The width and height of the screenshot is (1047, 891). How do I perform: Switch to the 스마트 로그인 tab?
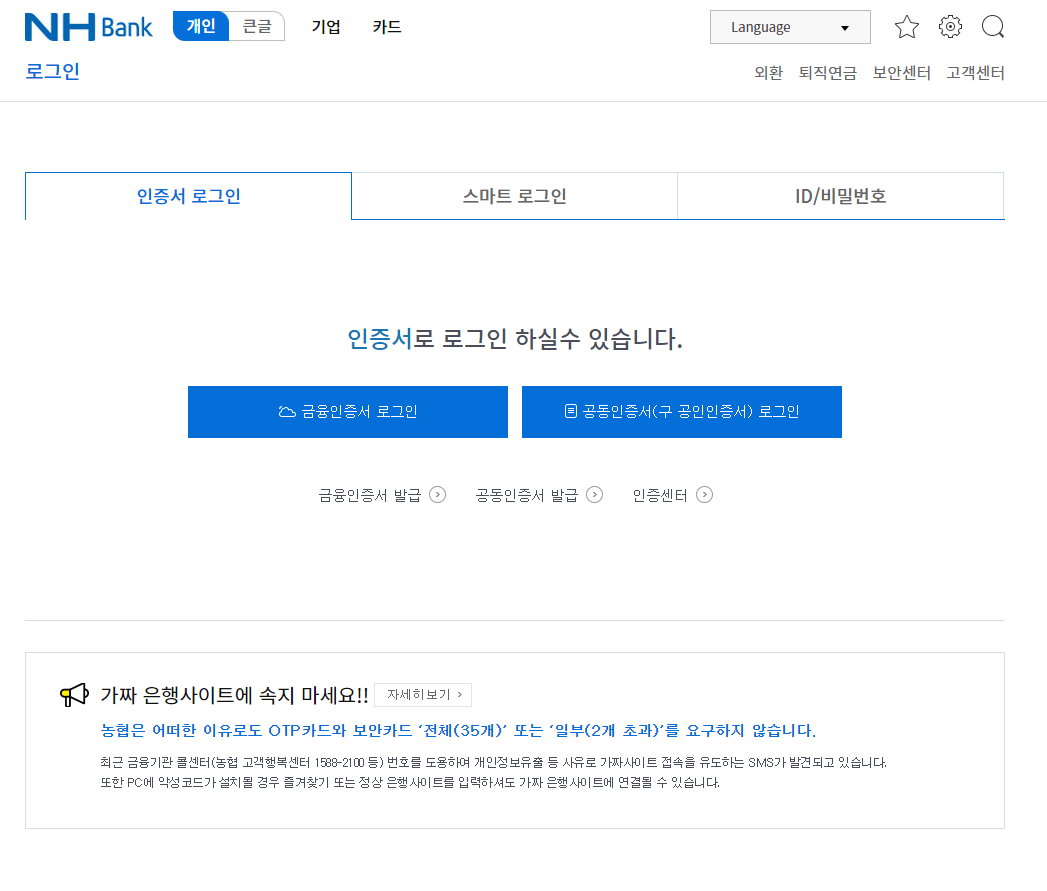pos(514,196)
